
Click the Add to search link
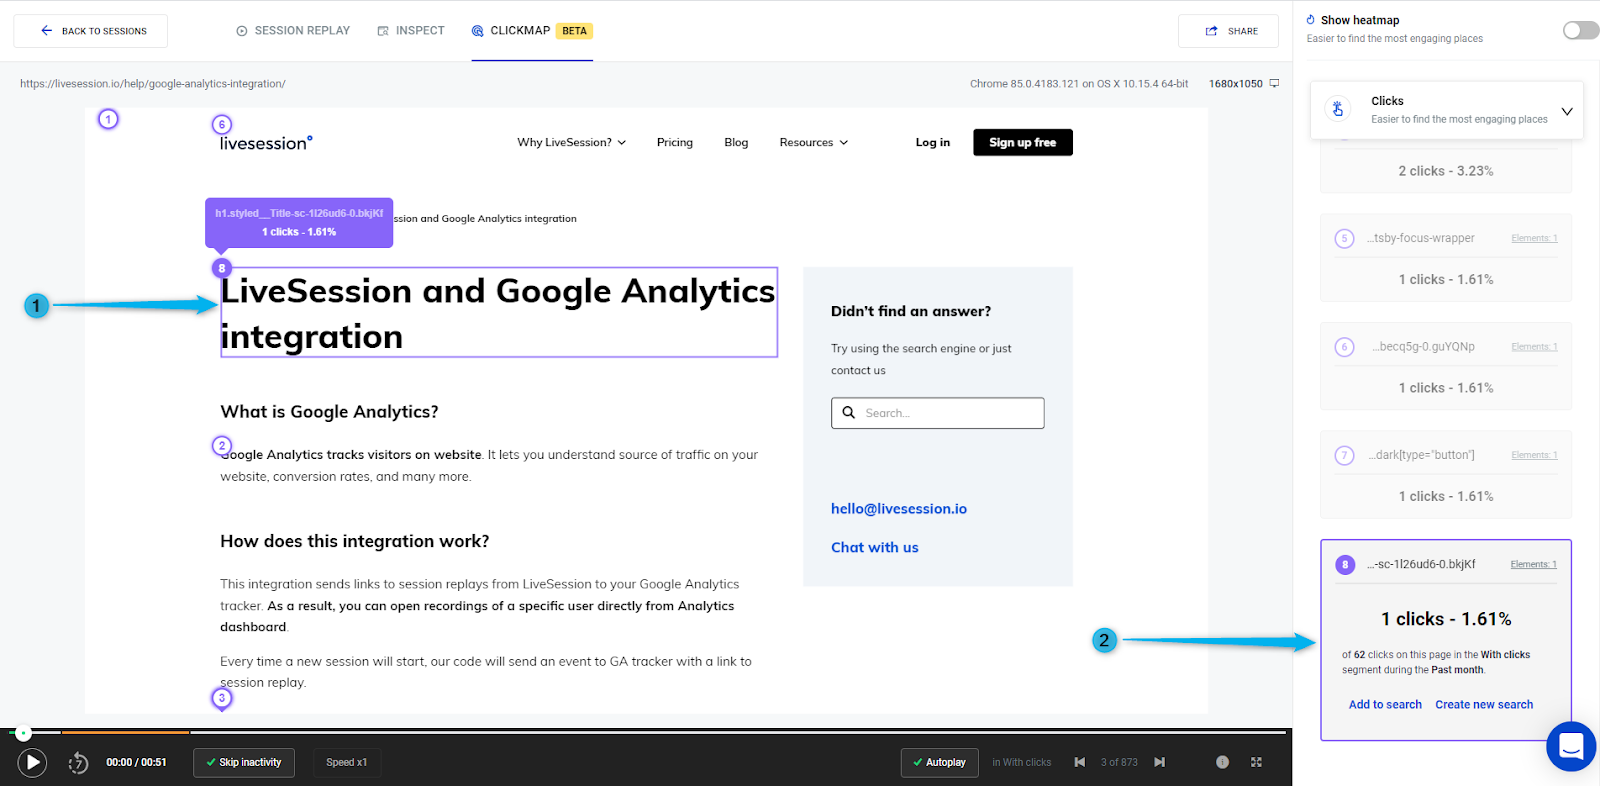(1385, 705)
